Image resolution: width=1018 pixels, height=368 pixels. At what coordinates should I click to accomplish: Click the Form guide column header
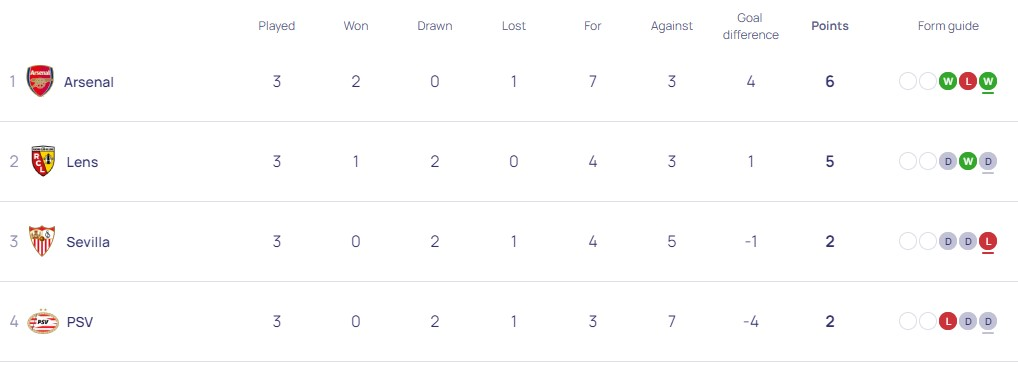coord(948,26)
